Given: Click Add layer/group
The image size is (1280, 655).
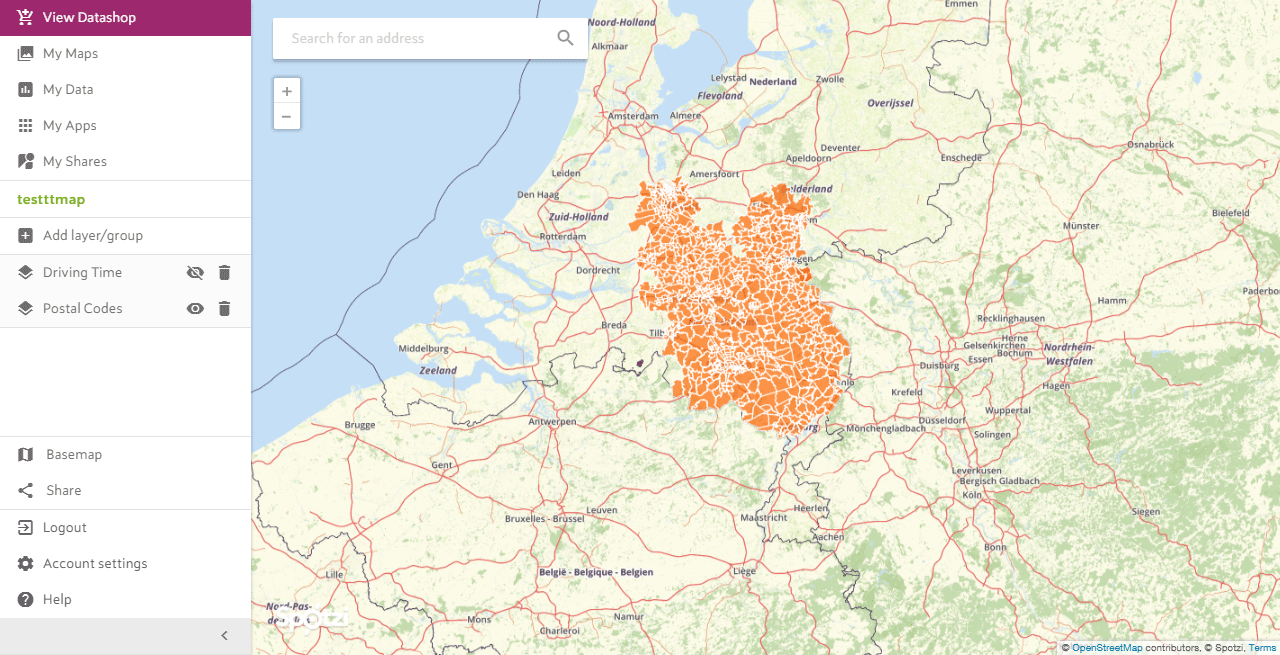Looking at the screenshot, I should (x=125, y=236).
